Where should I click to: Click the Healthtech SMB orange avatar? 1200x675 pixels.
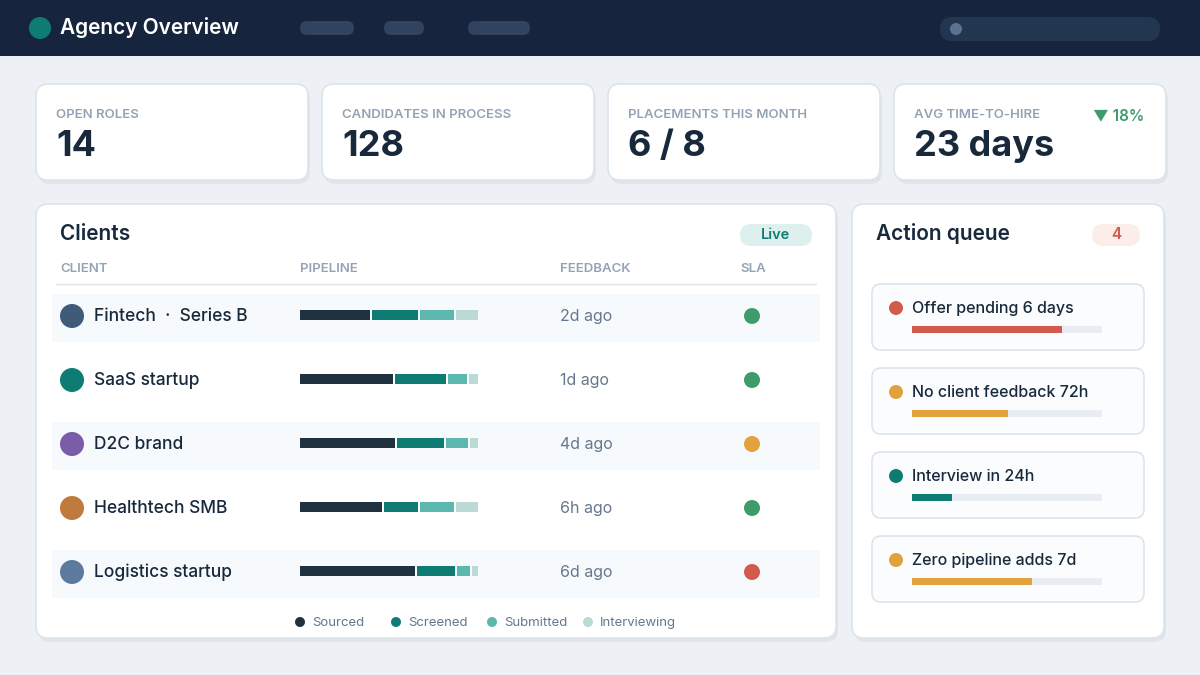pyautogui.click(x=72, y=508)
